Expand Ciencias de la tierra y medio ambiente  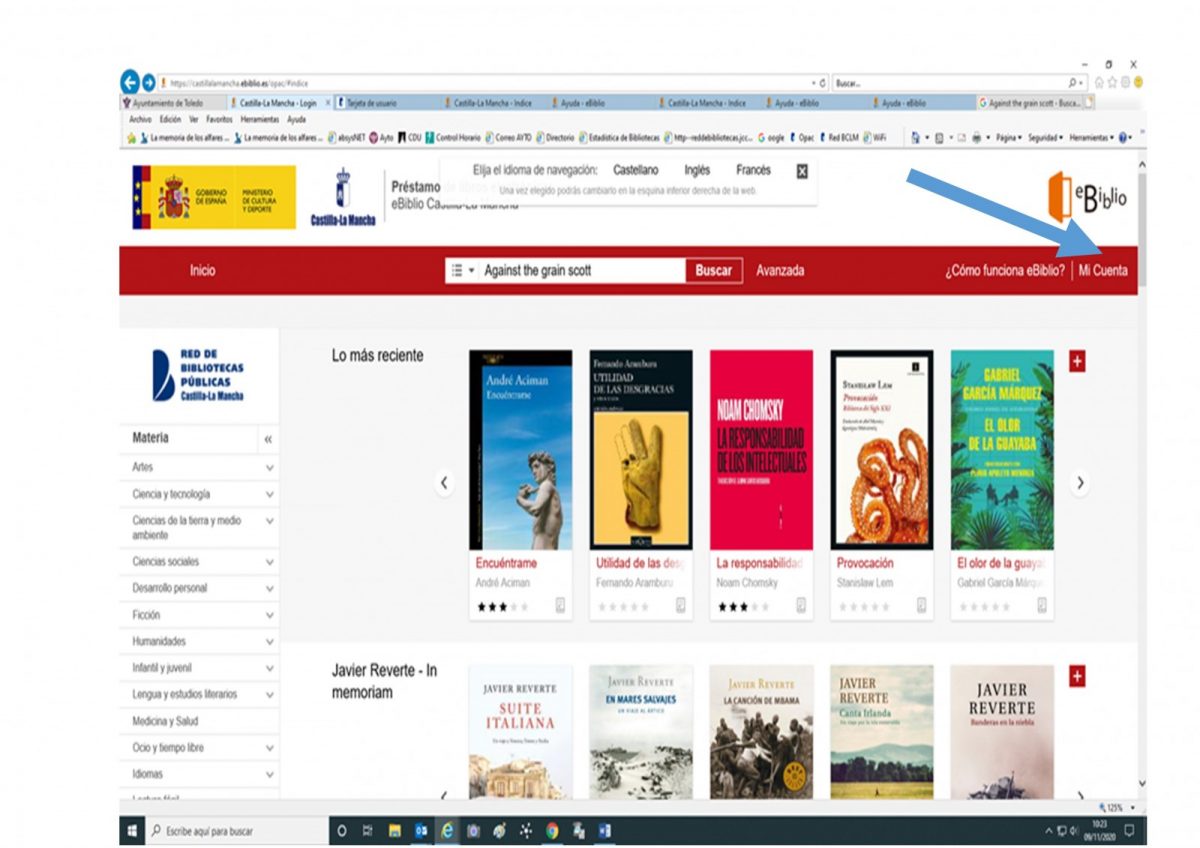click(x=270, y=522)
